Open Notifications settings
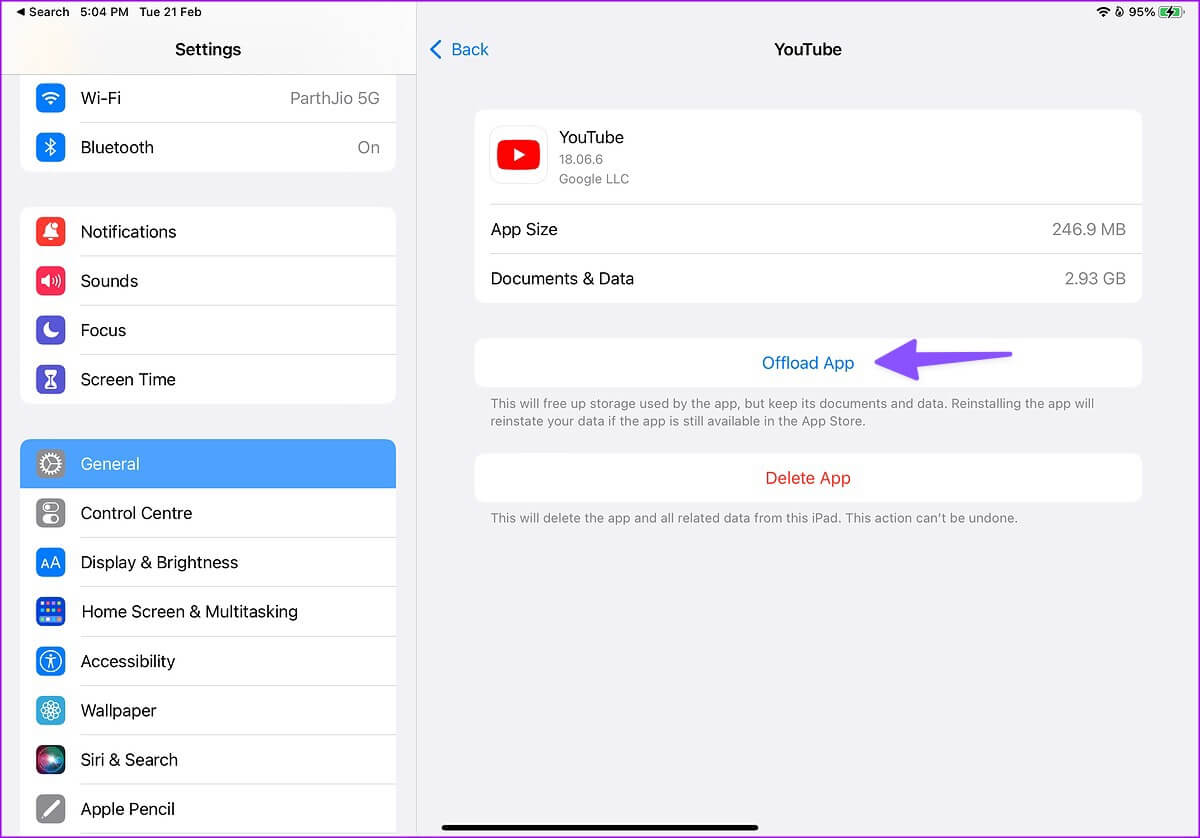This screenshot has height=838, width=1200. [208, 231]
